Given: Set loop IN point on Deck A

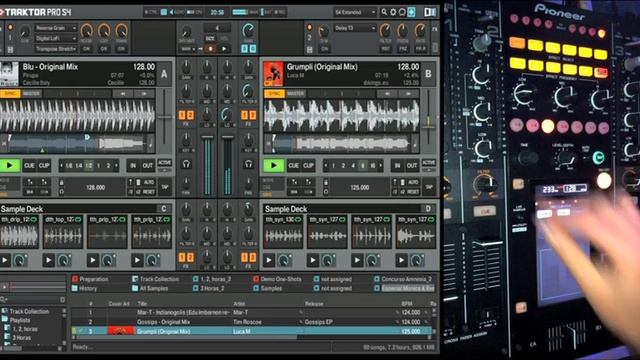Looking at the screenshot, I should [x=133, y=165].
